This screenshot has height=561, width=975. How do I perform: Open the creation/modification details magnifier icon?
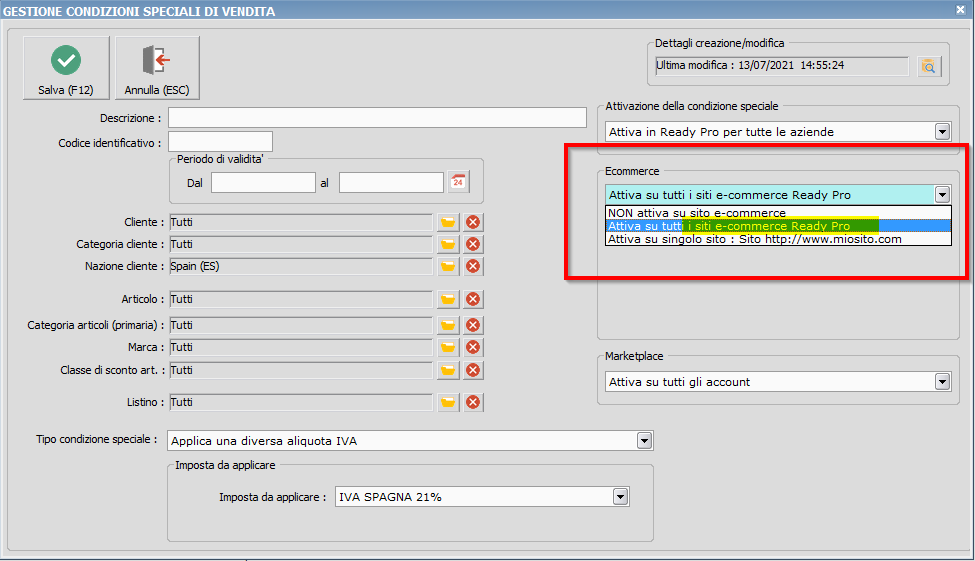click(x=929, y=66)
